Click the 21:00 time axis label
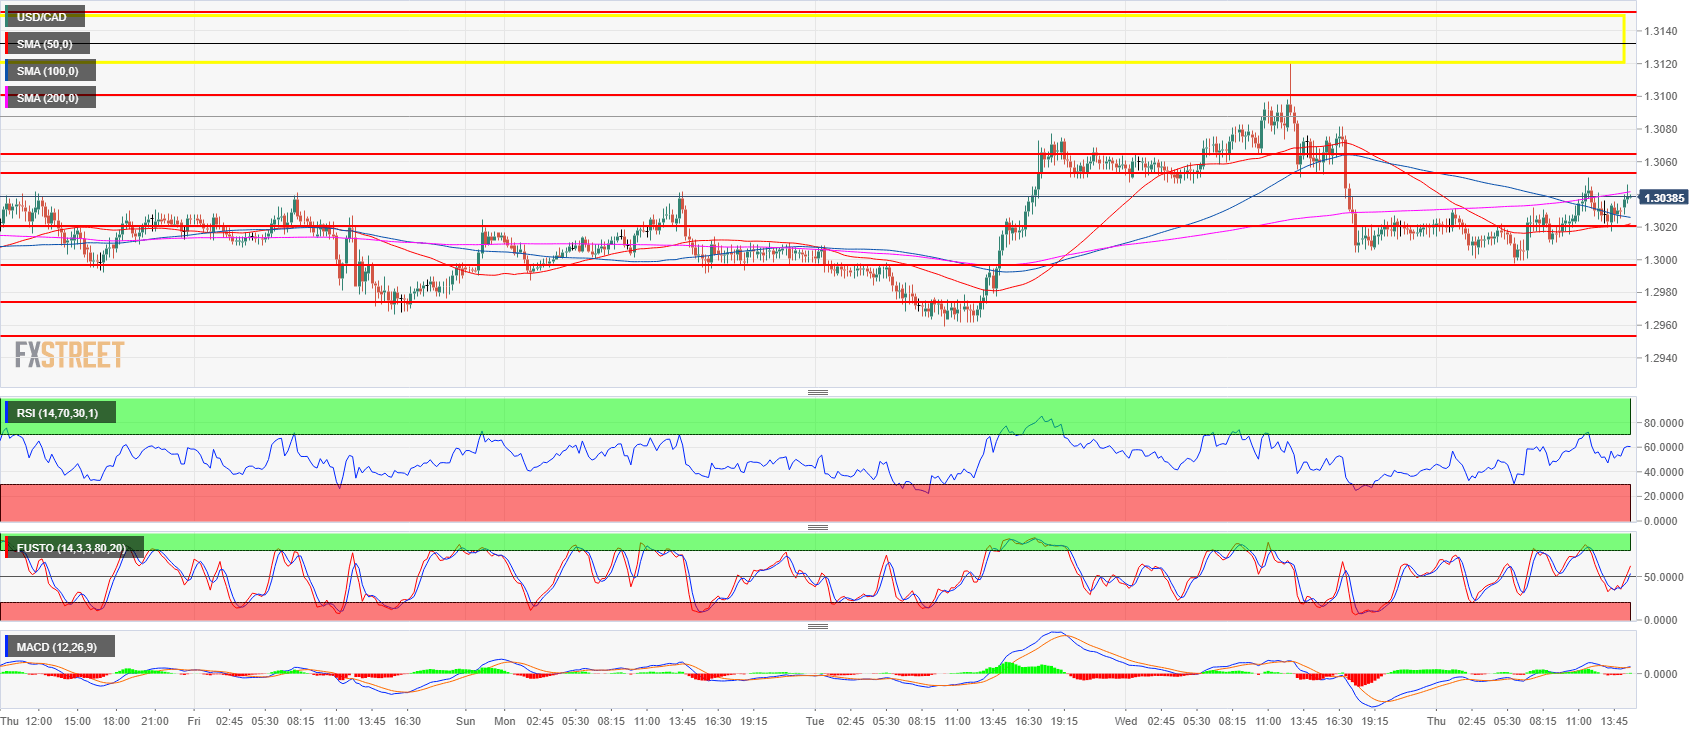Viewport: 1707px width, 734px height. [154, 721]
